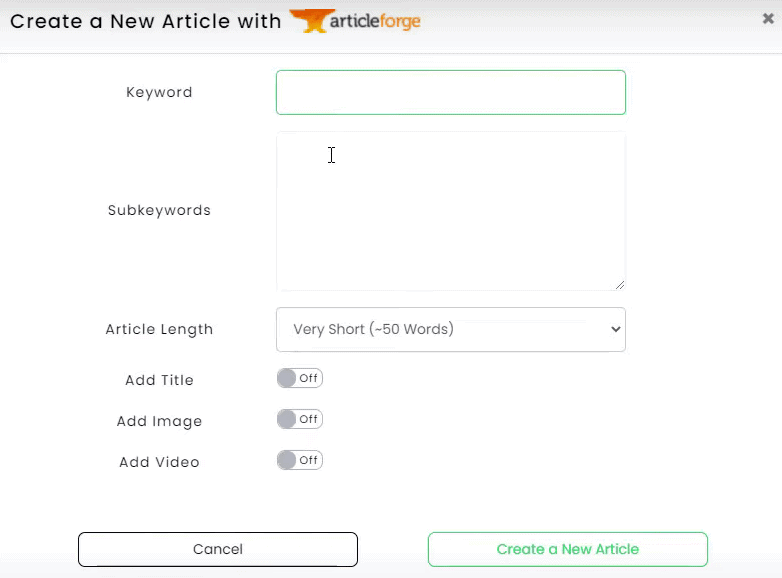This screenshot has width=782, height=578.
Task: Turn on the Add Video switch
Action: click(300, 460)
